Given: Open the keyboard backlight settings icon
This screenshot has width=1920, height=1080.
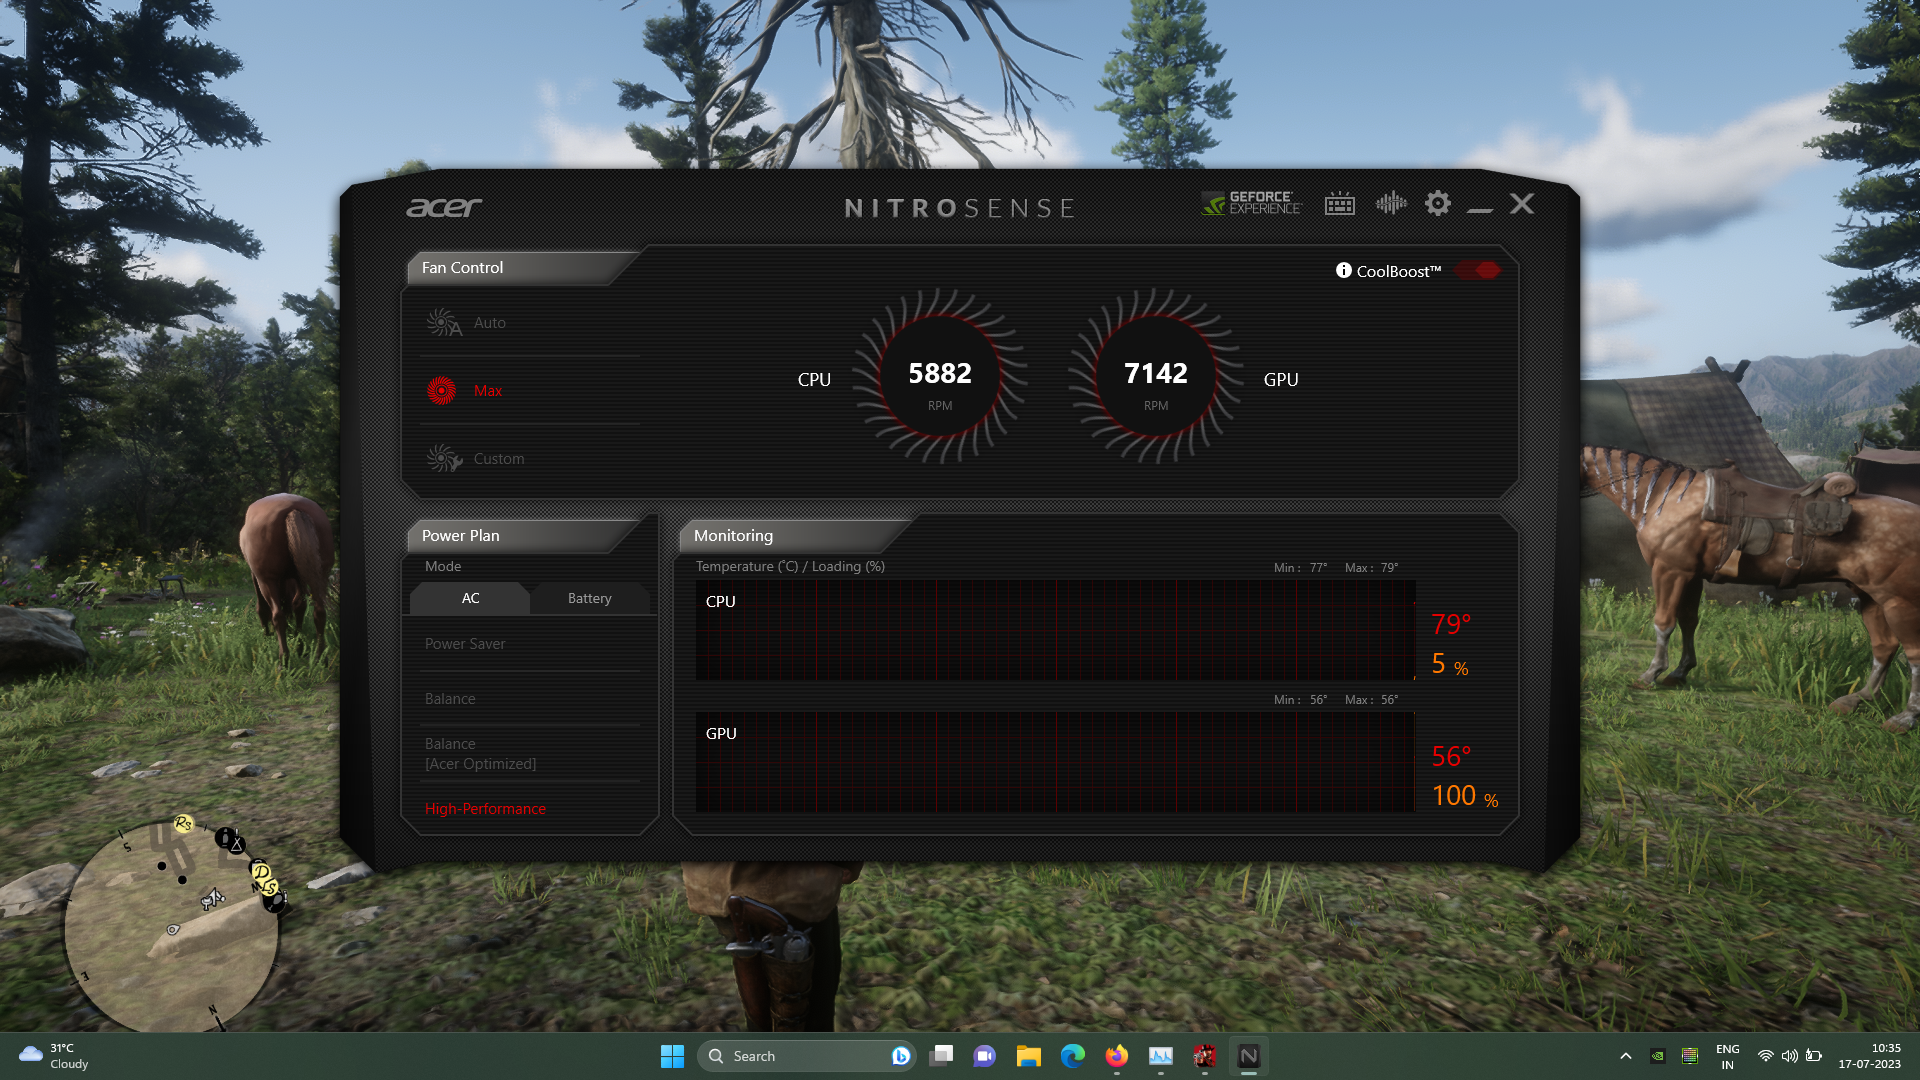Looking at the screenshot, I should pyautogui.click(x=1340, y=204).
